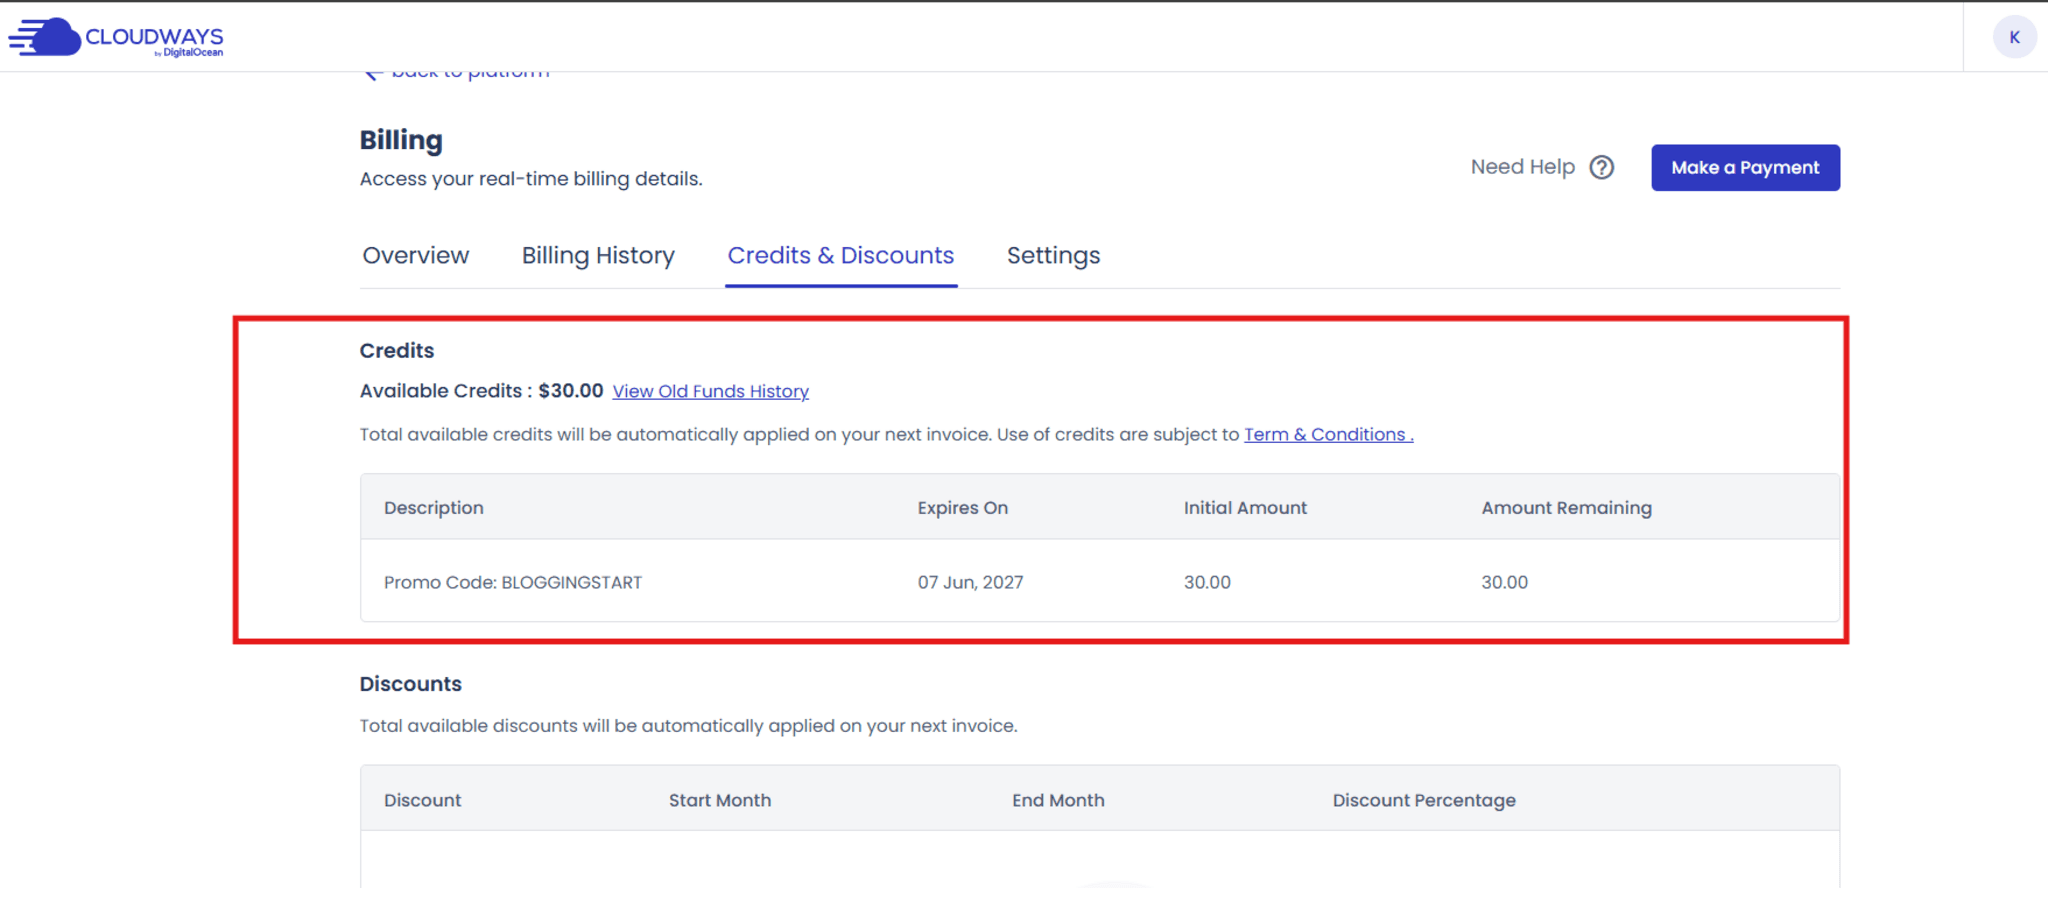The width and height of the screenshot is (2048, 915).
Task: Click the Billing page heading
Action: click(x=401, y=140)
